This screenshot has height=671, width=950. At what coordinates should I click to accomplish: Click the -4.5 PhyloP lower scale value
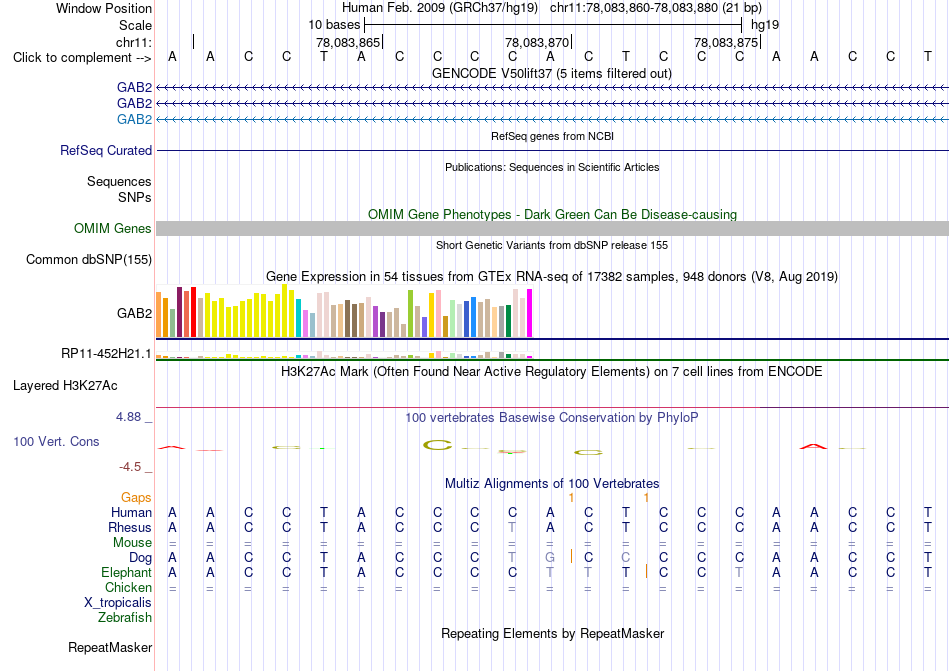[130, 466]
